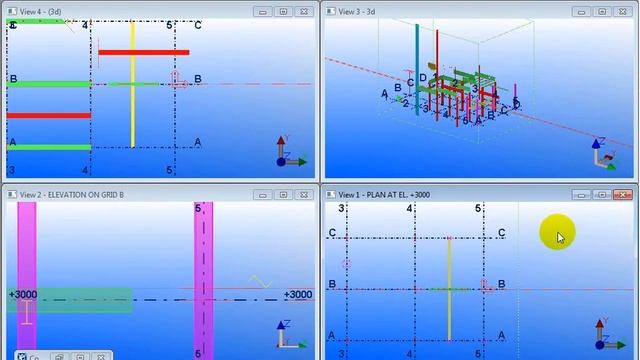Image resolution: width=640 pixels, height=360 pixels.
Task: Click the coordinate axes symbol in View 3
Action: tap(605, 154)
